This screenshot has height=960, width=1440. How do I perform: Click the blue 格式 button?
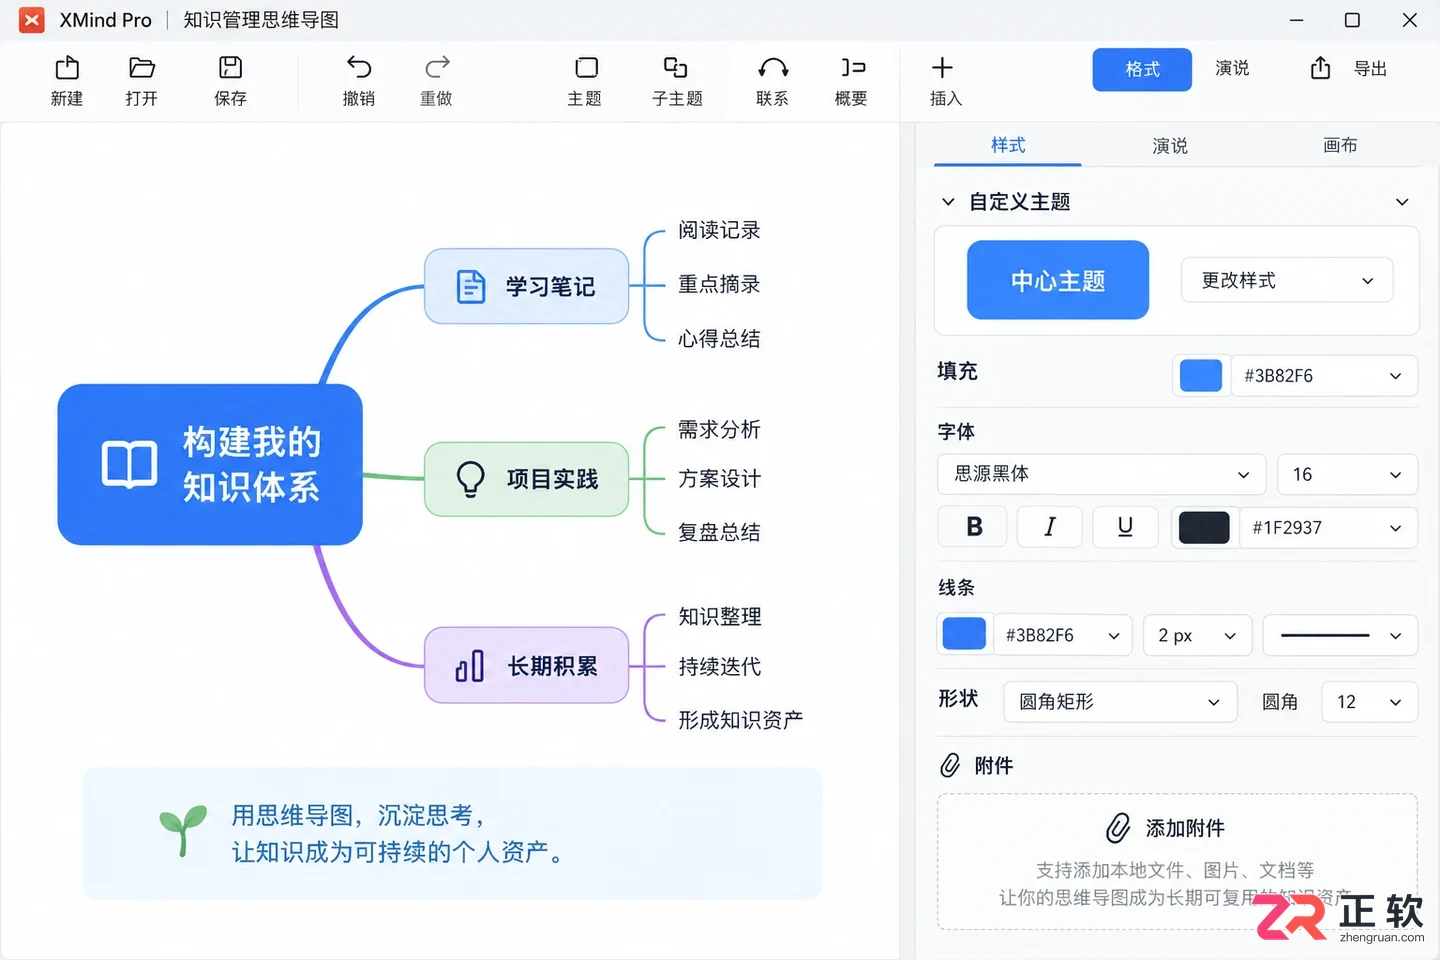[1142, 69]
